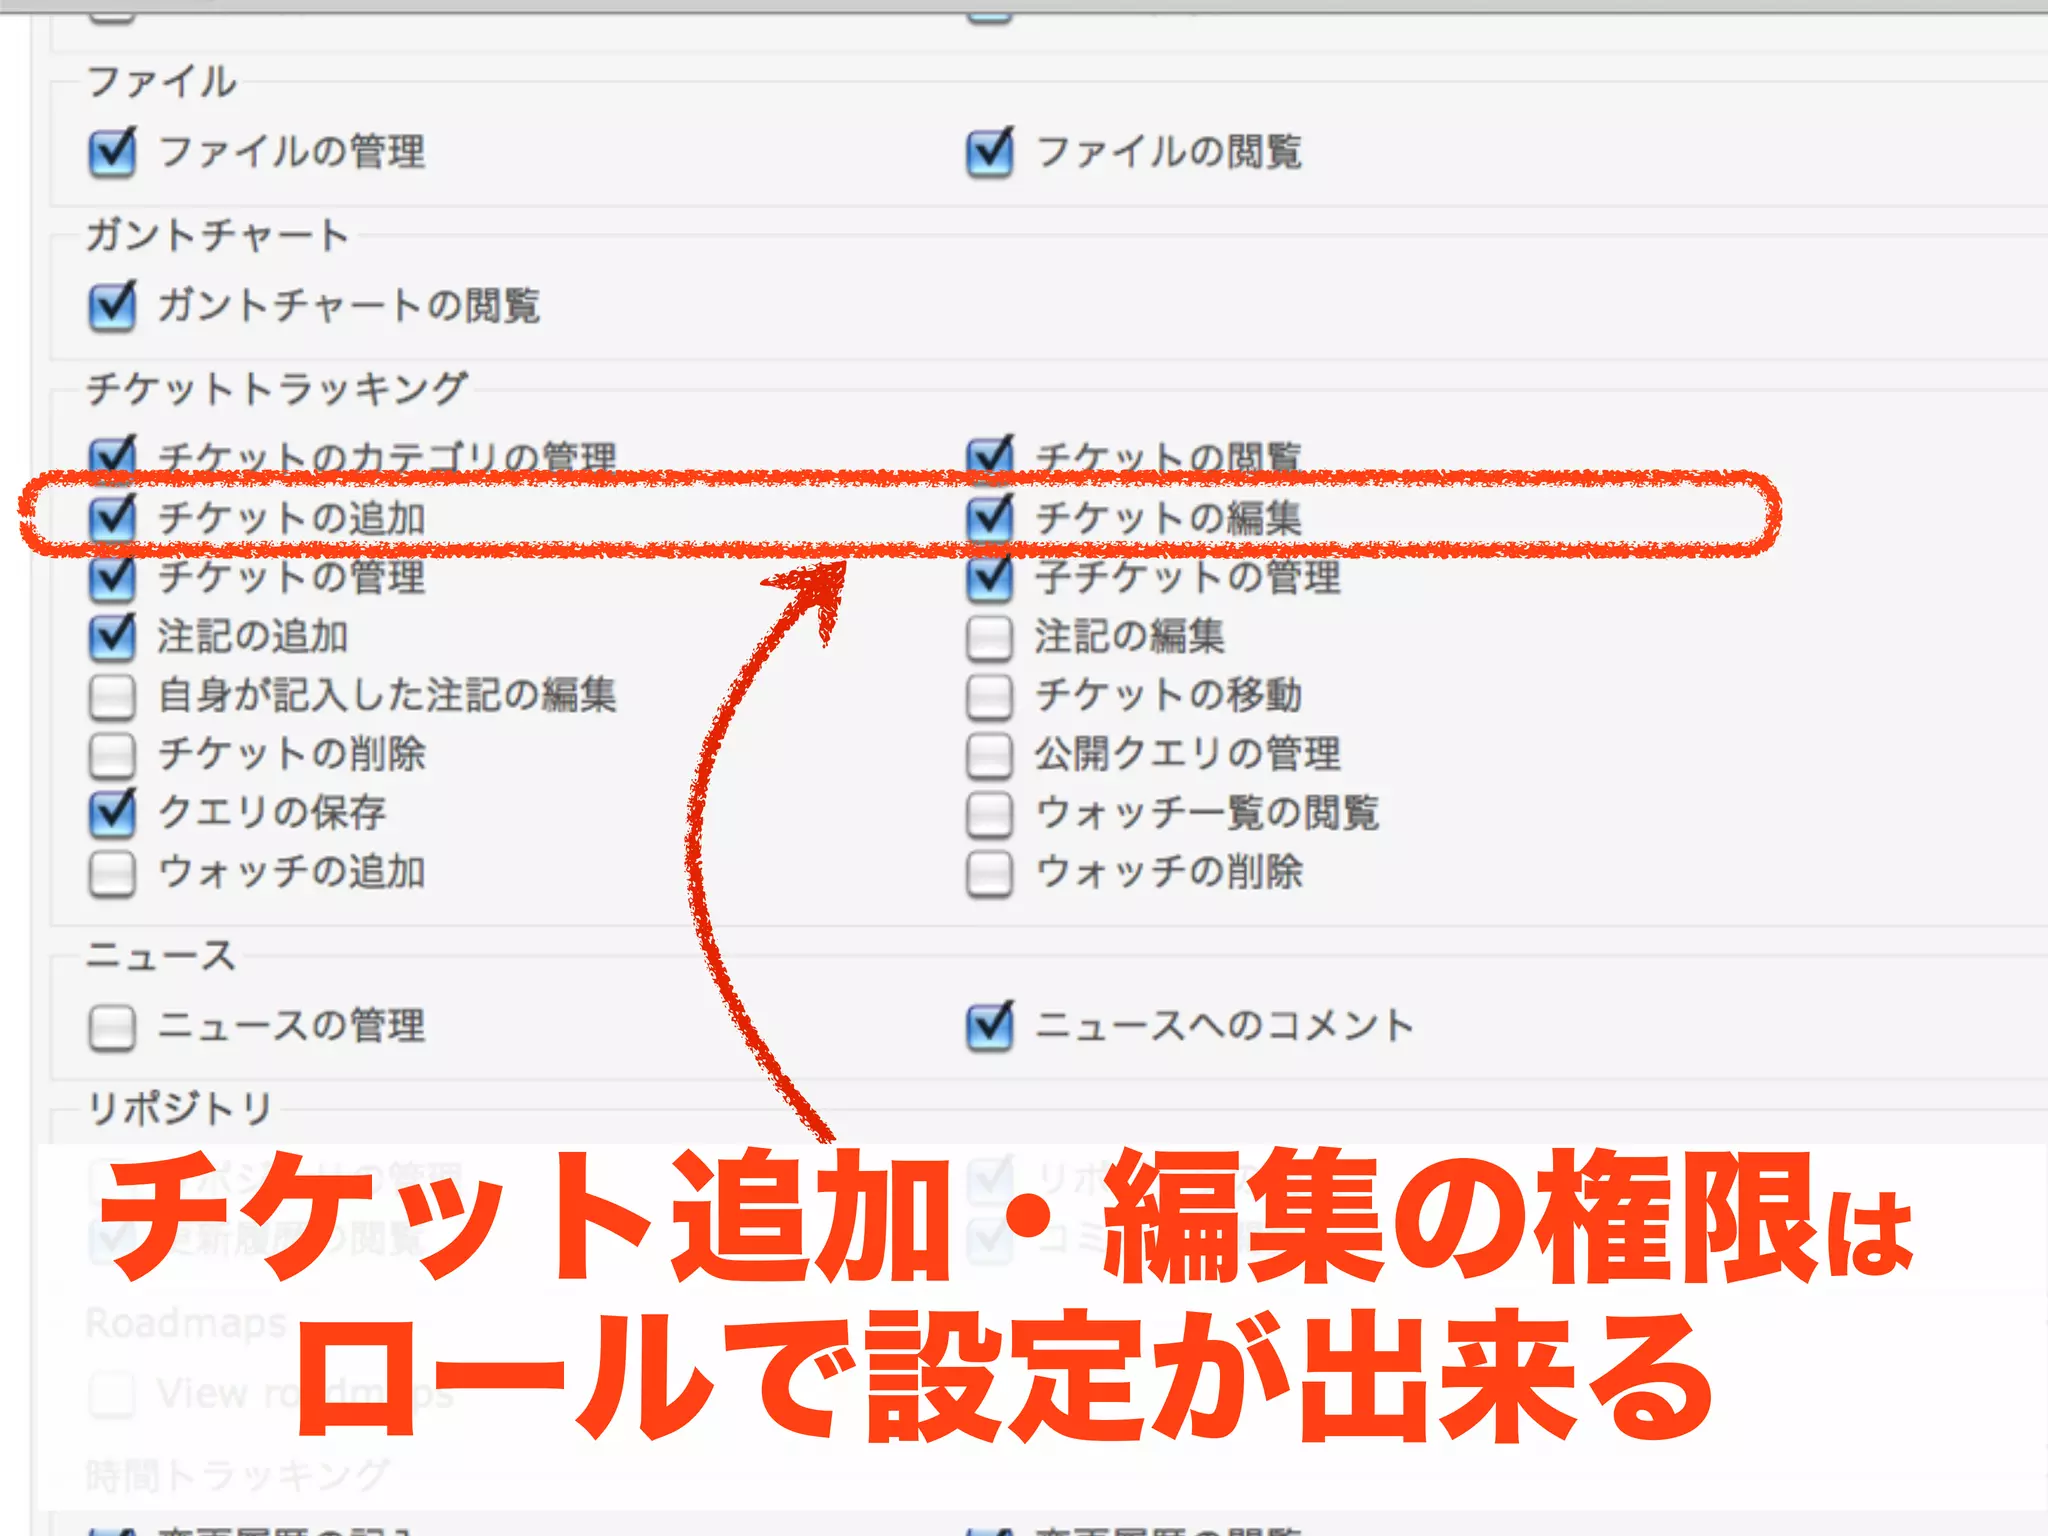The width and height of the screenshot is (2048, 1536).
Task: Click the ガントチャート section heading
Action: click(x=217, y=235)
